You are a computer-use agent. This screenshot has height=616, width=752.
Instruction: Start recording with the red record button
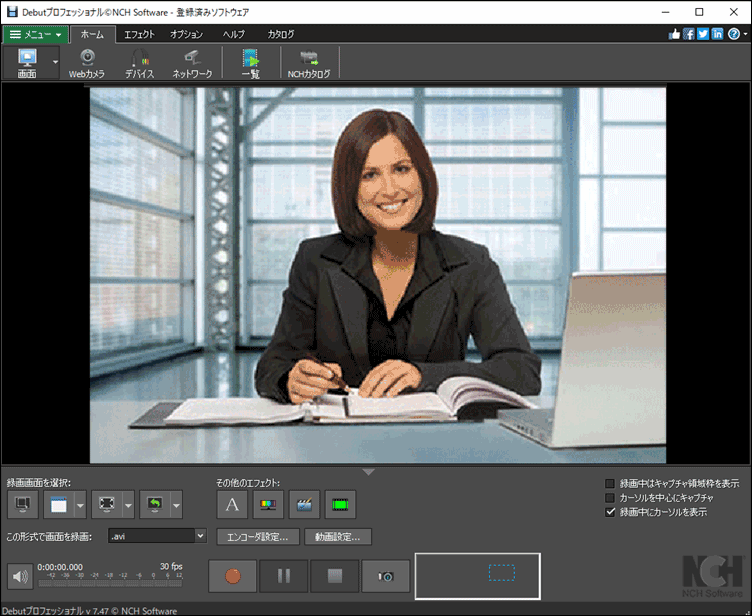click(233, 576)
